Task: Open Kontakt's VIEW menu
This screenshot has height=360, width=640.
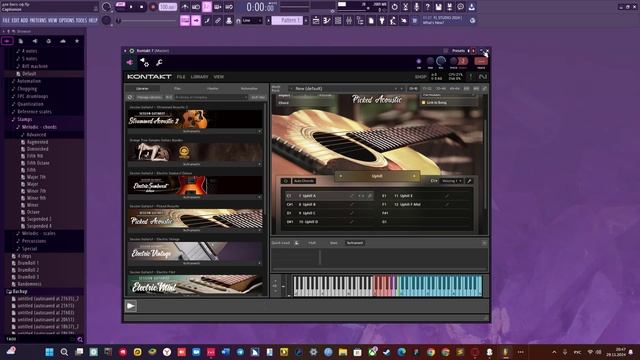Action: coord(218,77)
